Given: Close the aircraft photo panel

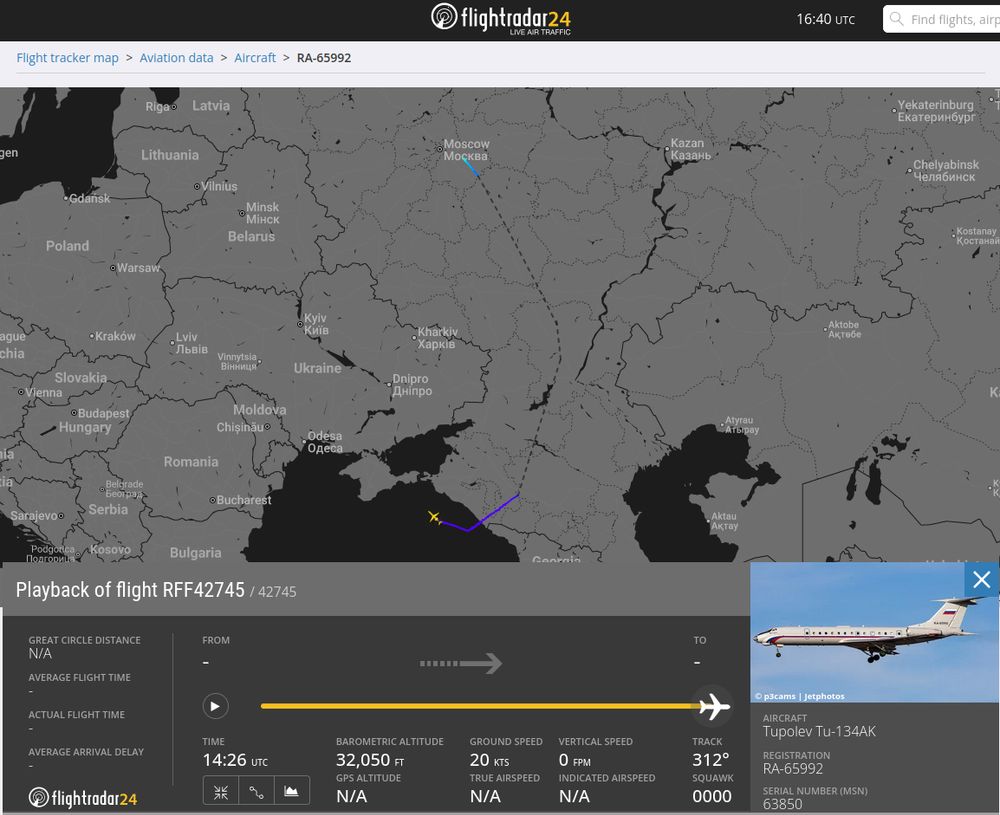Looking at the screenshot, I should 982,580.
